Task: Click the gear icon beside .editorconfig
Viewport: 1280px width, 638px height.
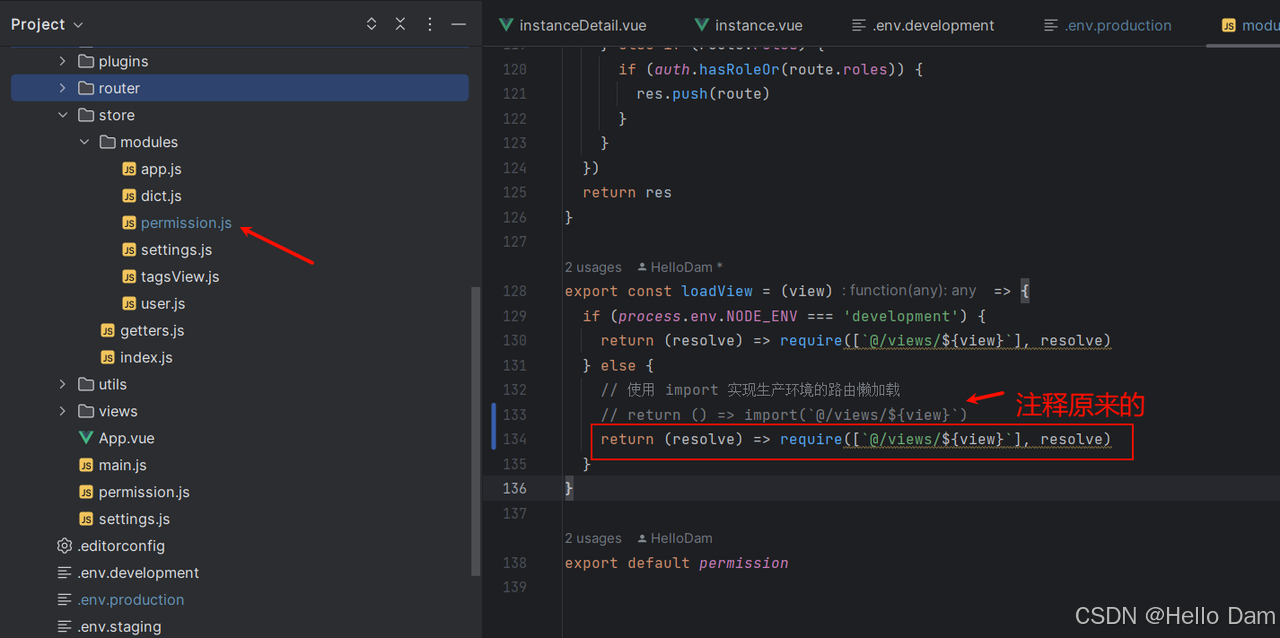Action: 65,546
